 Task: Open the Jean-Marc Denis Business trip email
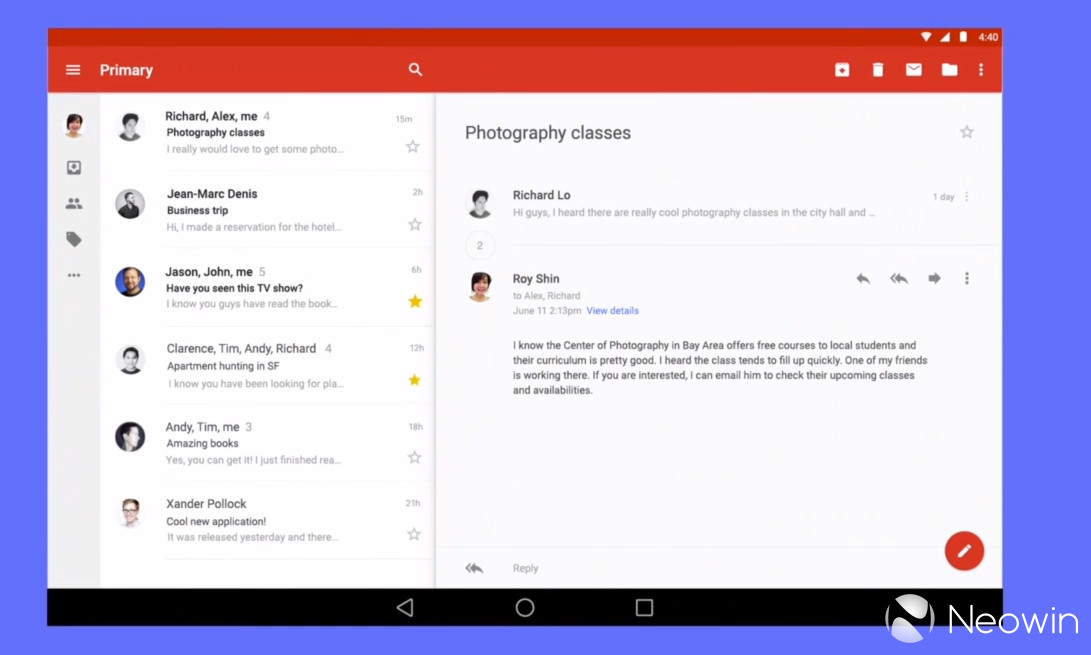(267, 210)
